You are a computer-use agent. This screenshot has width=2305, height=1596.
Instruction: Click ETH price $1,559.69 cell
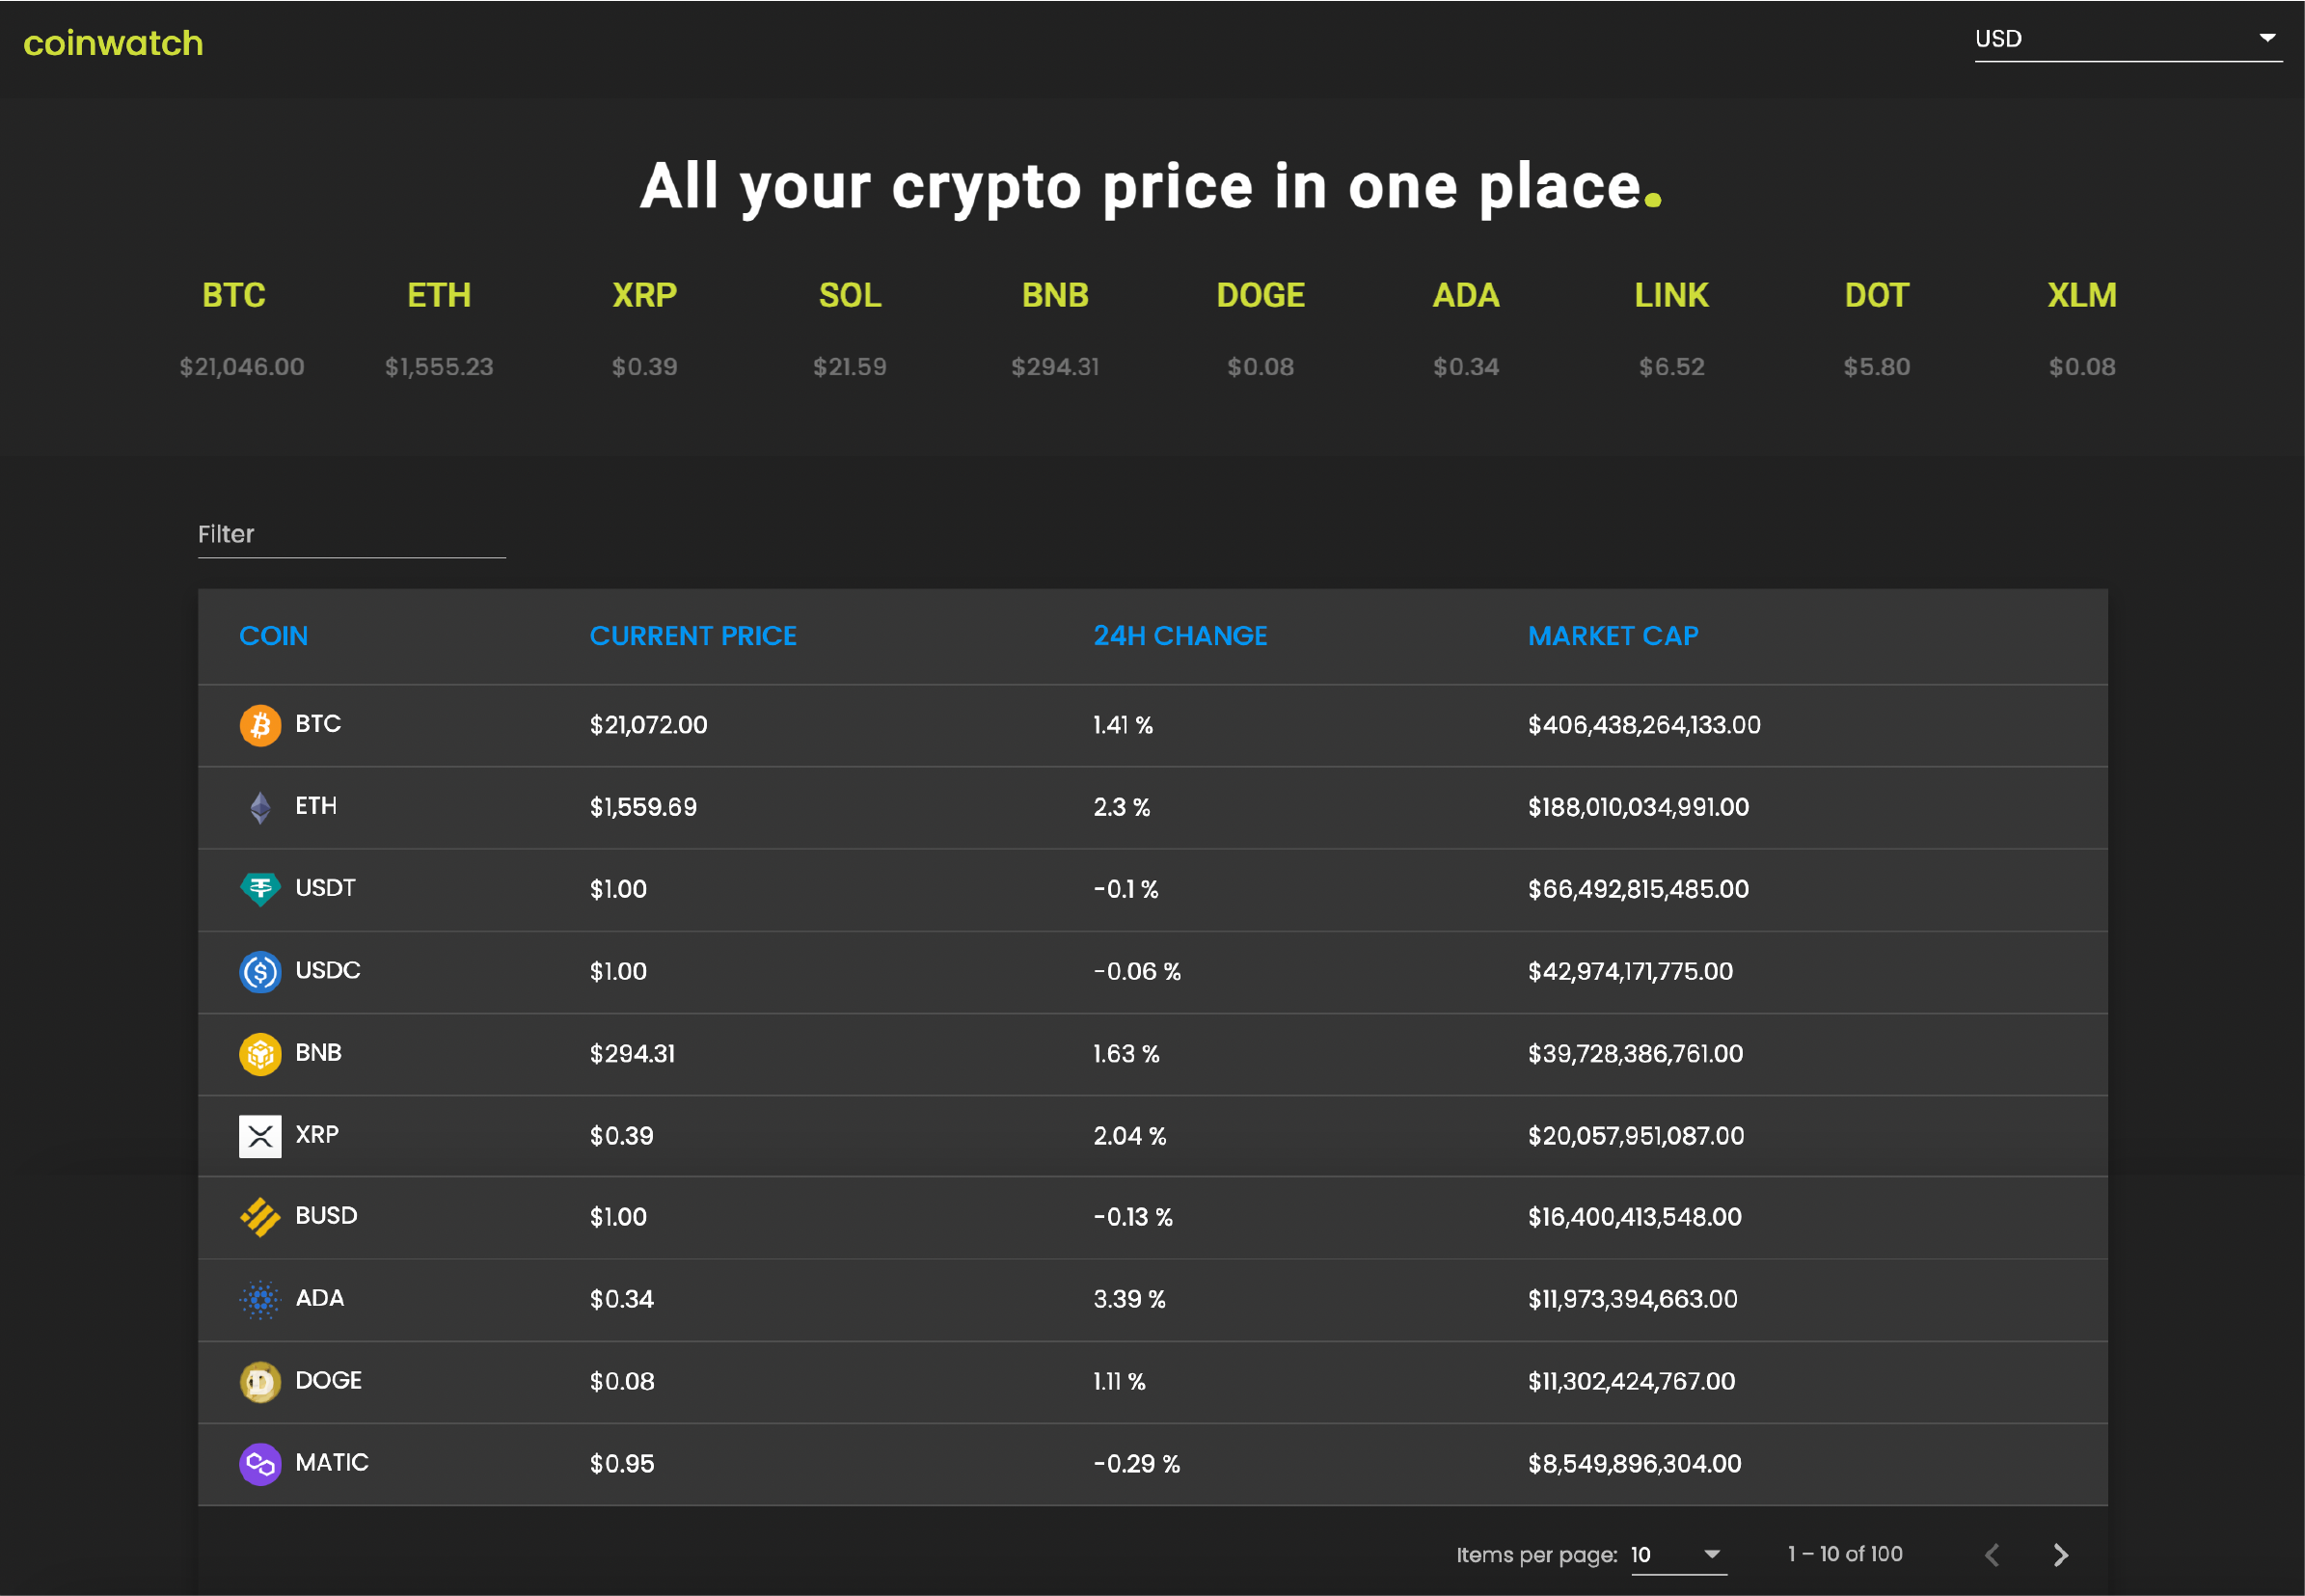tap(643, 807)
